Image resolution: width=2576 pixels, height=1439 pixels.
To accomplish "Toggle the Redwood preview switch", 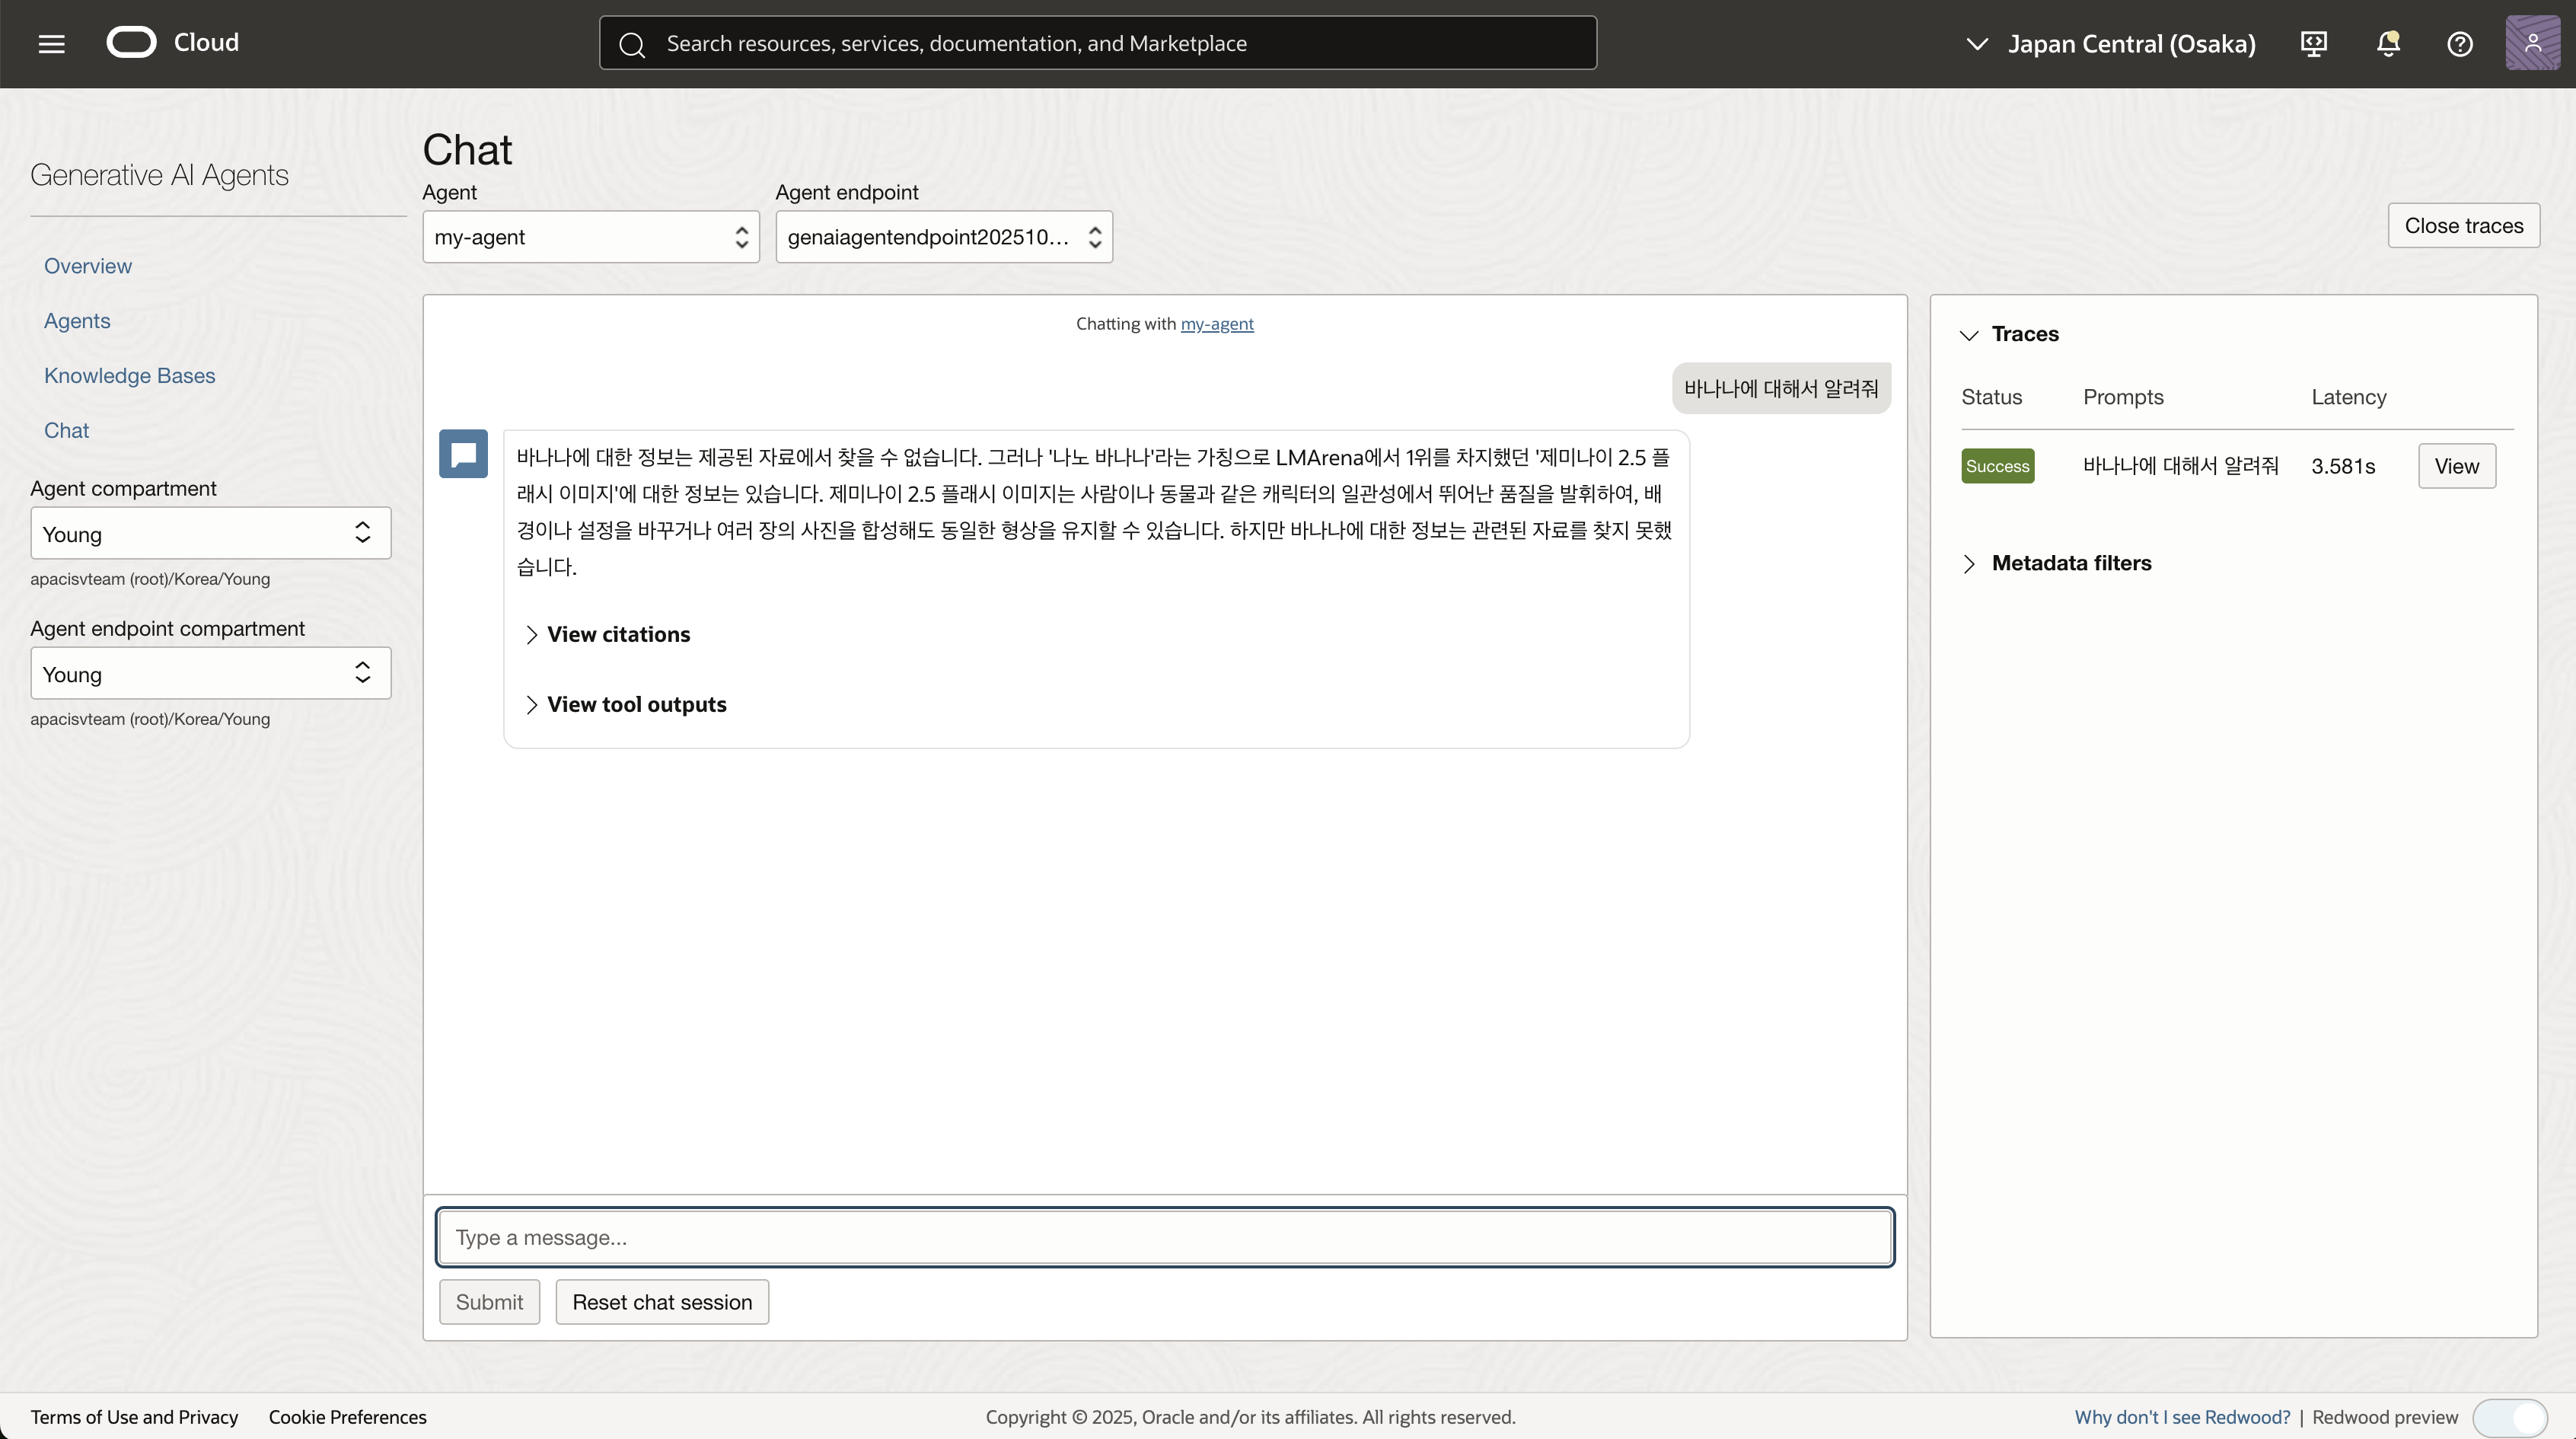I will pyautogui.click(x=2509, y=1417).
